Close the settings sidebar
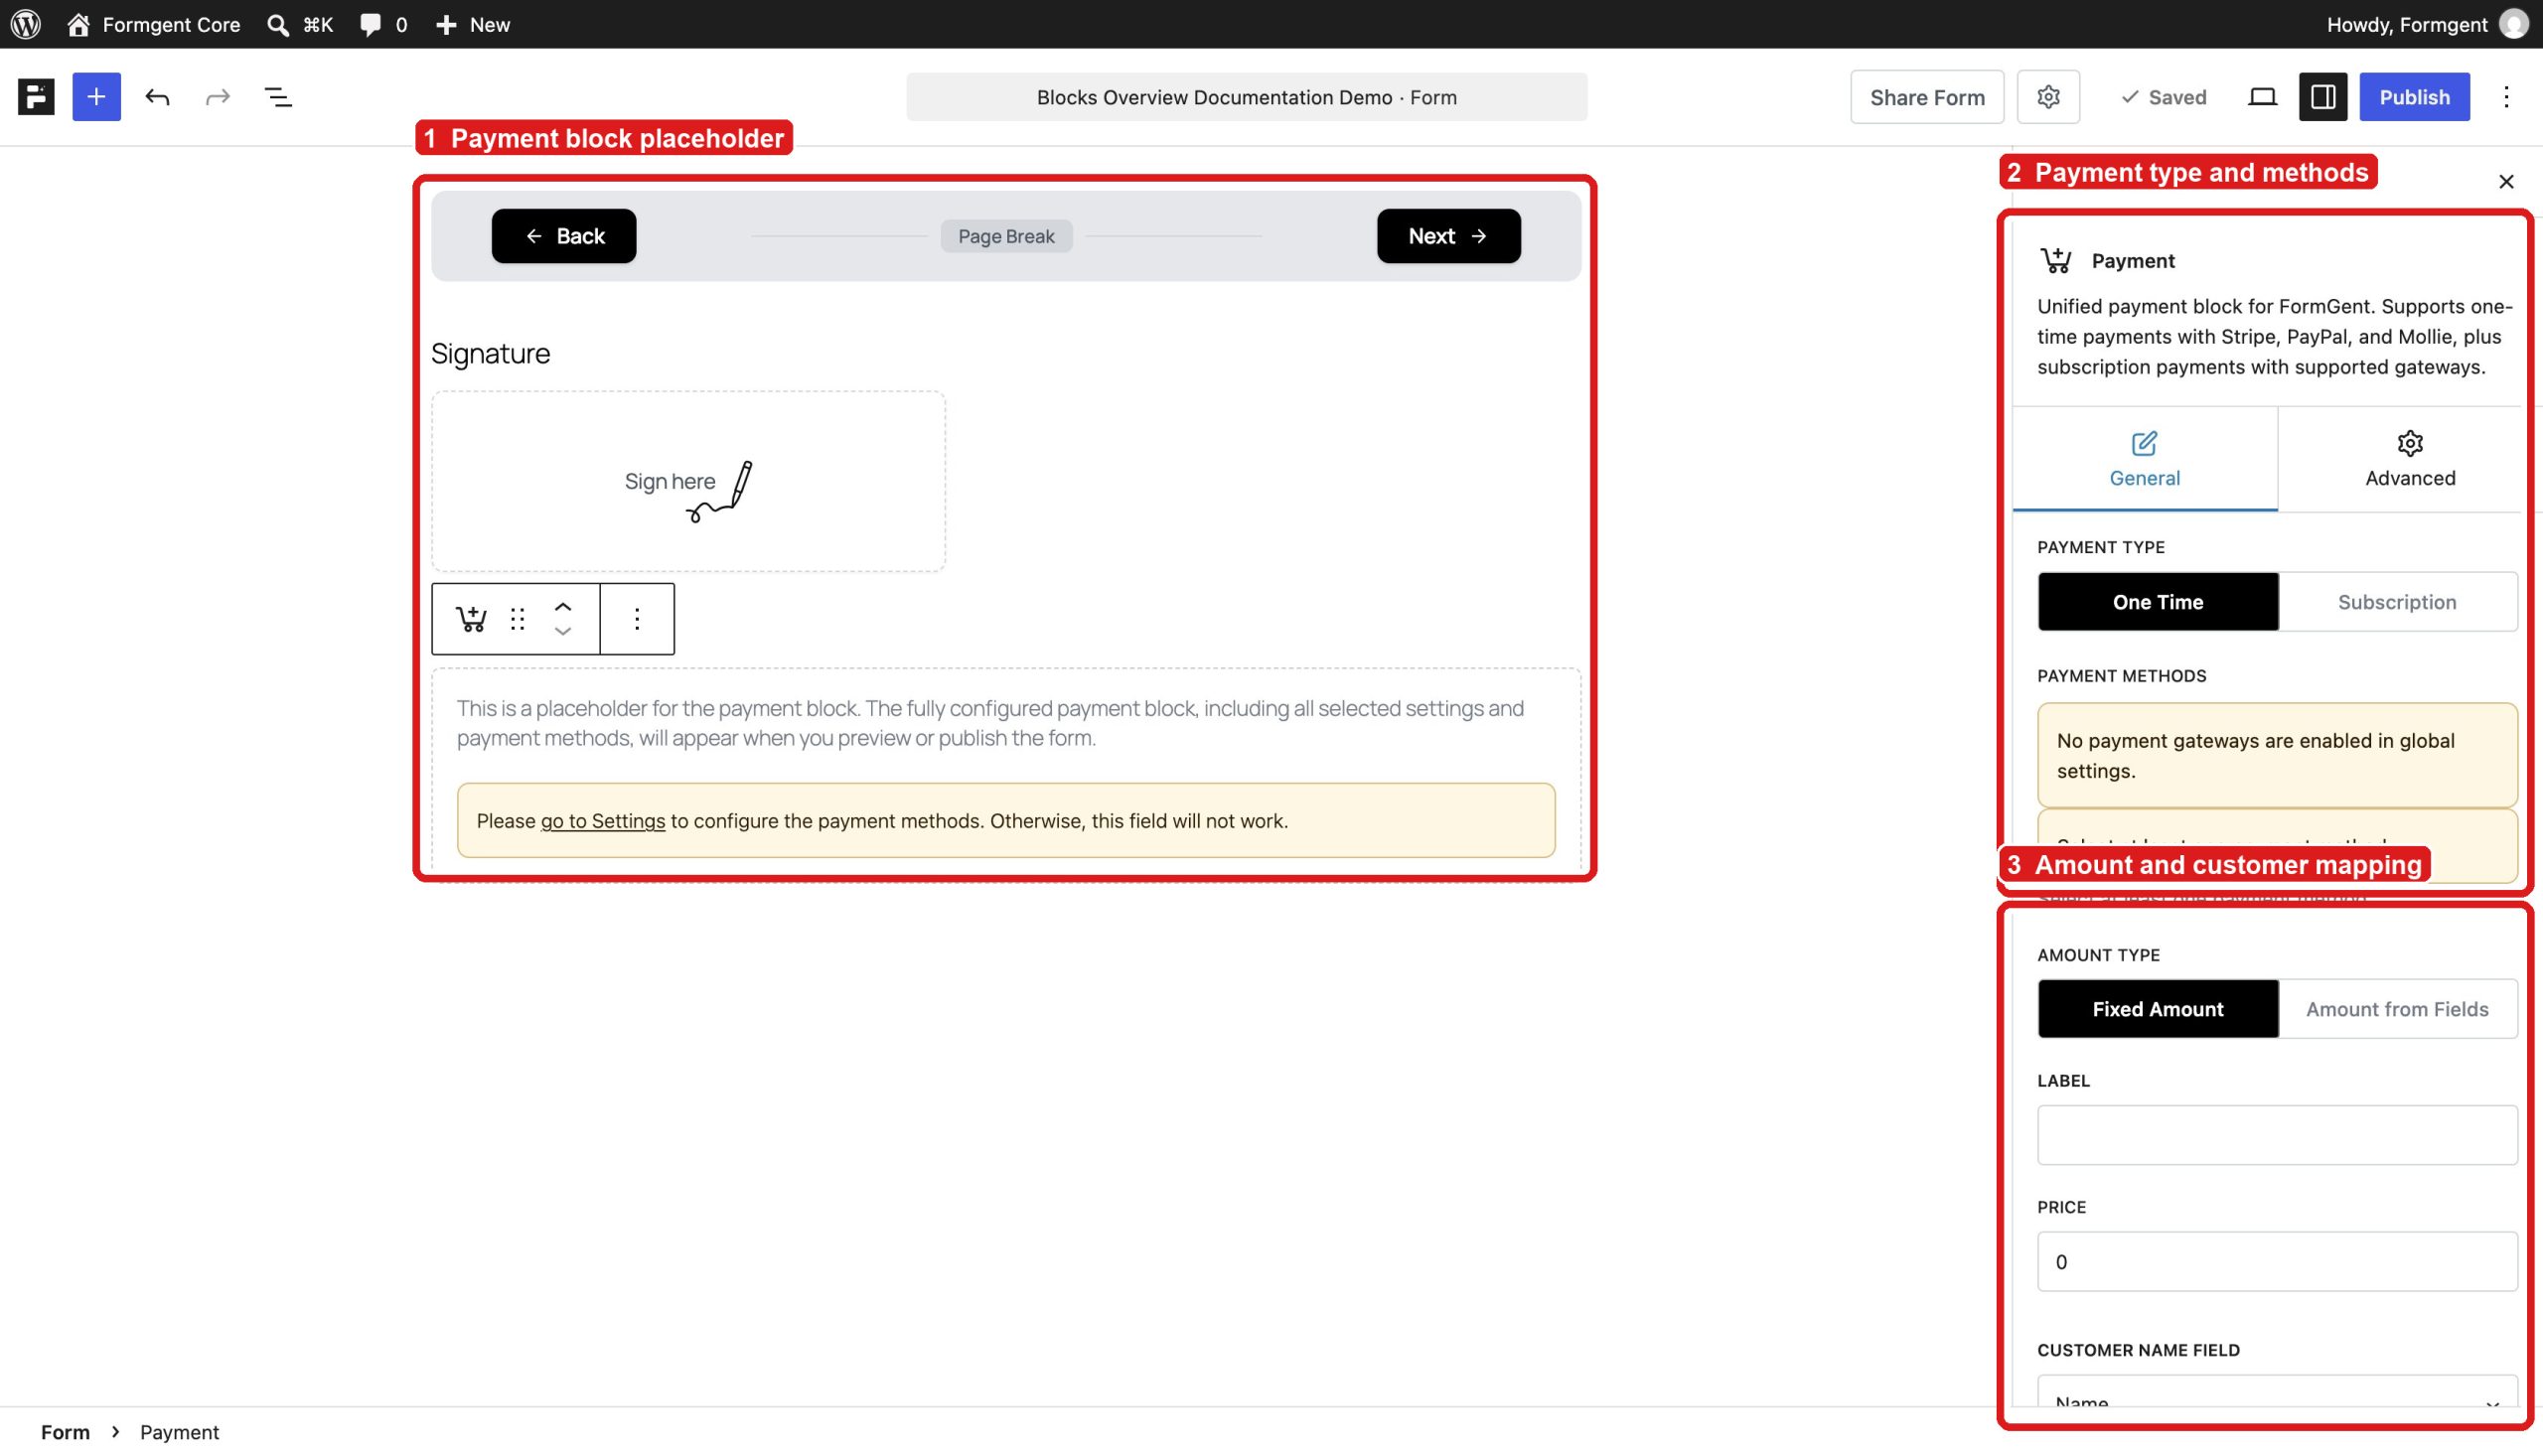 coord(2506,182)
